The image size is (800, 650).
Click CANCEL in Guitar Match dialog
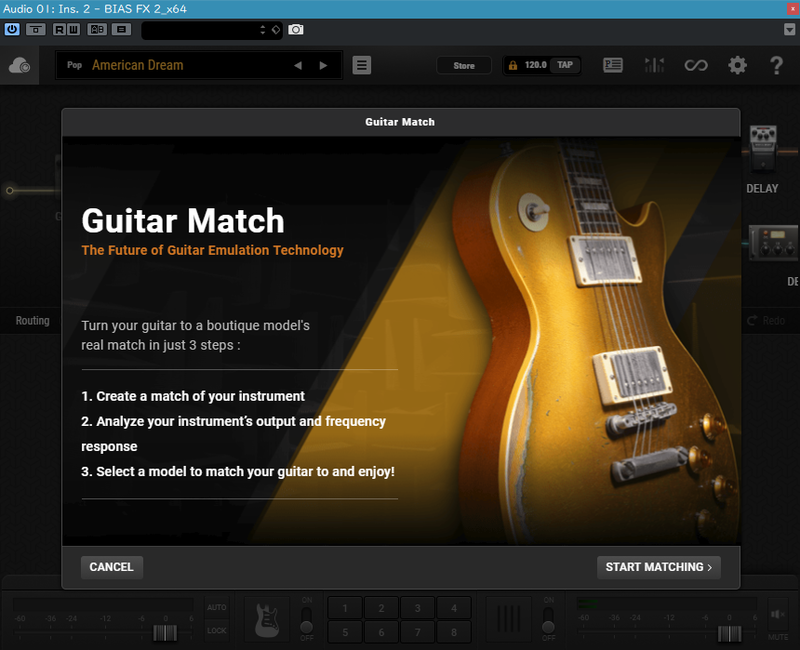(112, 567)
